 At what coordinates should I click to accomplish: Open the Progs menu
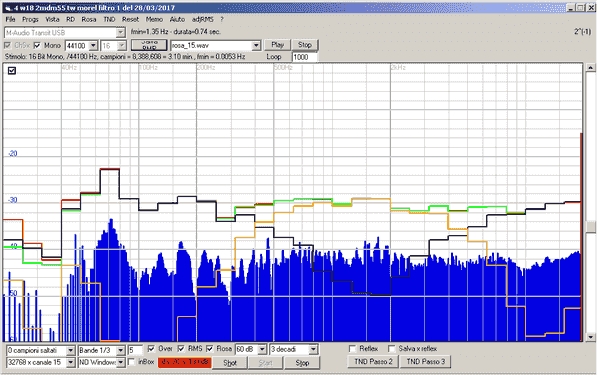click(x=30, y=20)
